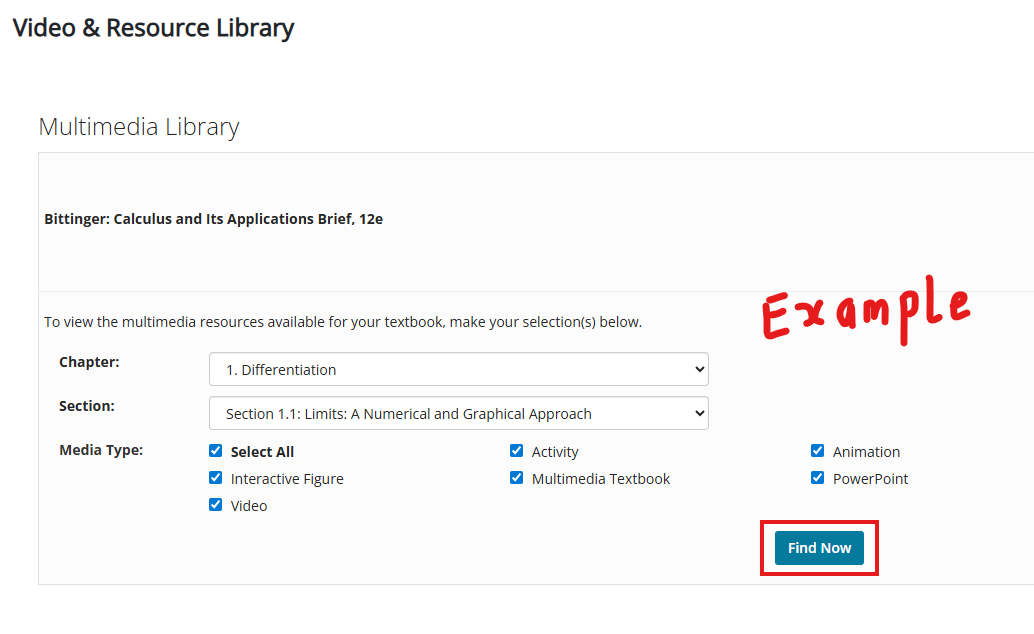This screenshot has height=634, width=1034.
Task: Uncheck the Multimedia Textbook checkbox
Action: (x=516, y=477)
